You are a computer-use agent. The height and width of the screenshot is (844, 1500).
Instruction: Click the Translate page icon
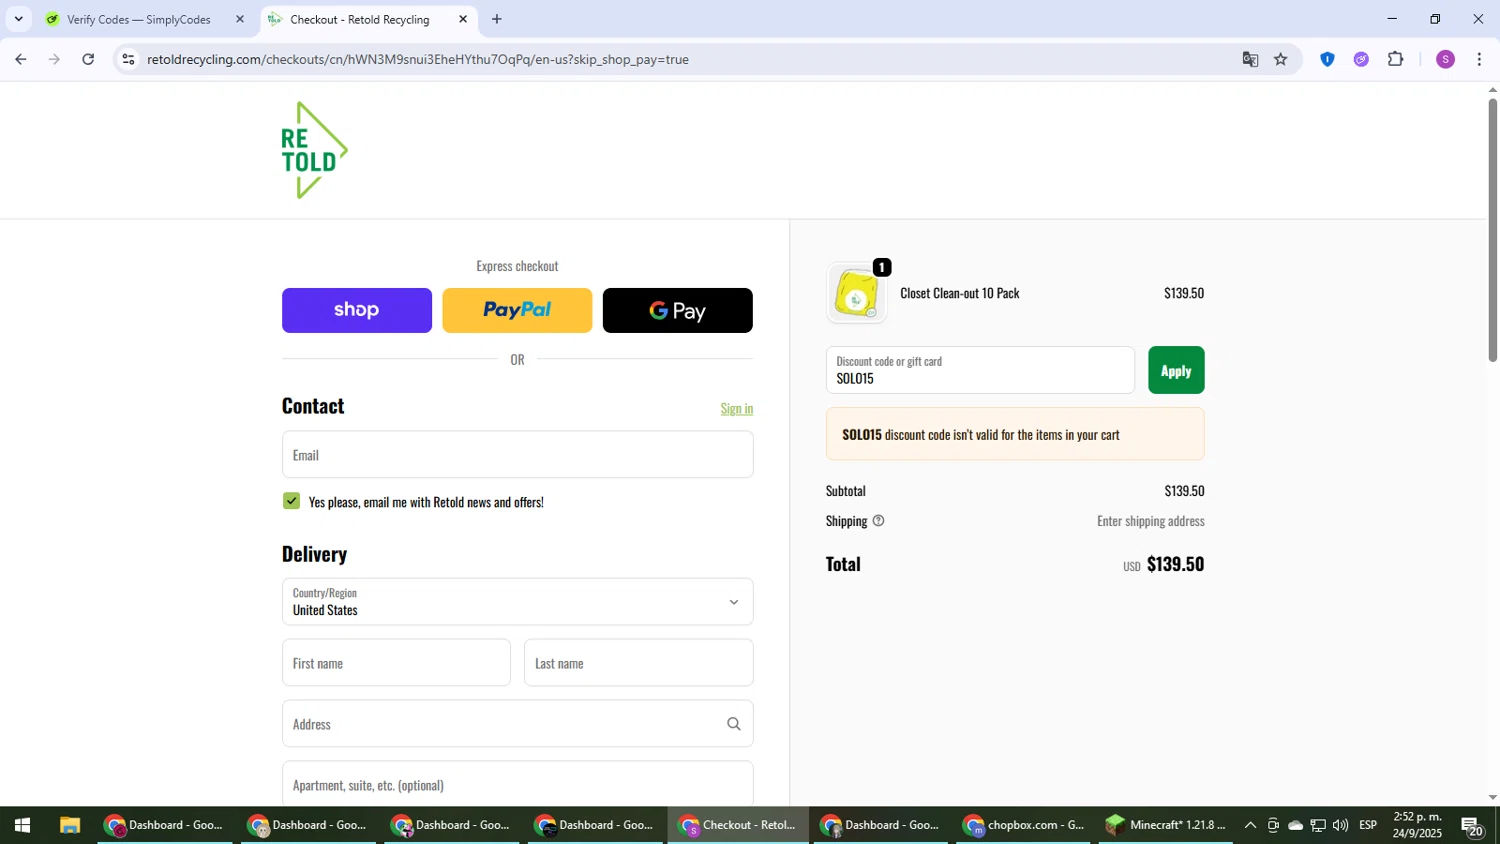point(1250,59)
